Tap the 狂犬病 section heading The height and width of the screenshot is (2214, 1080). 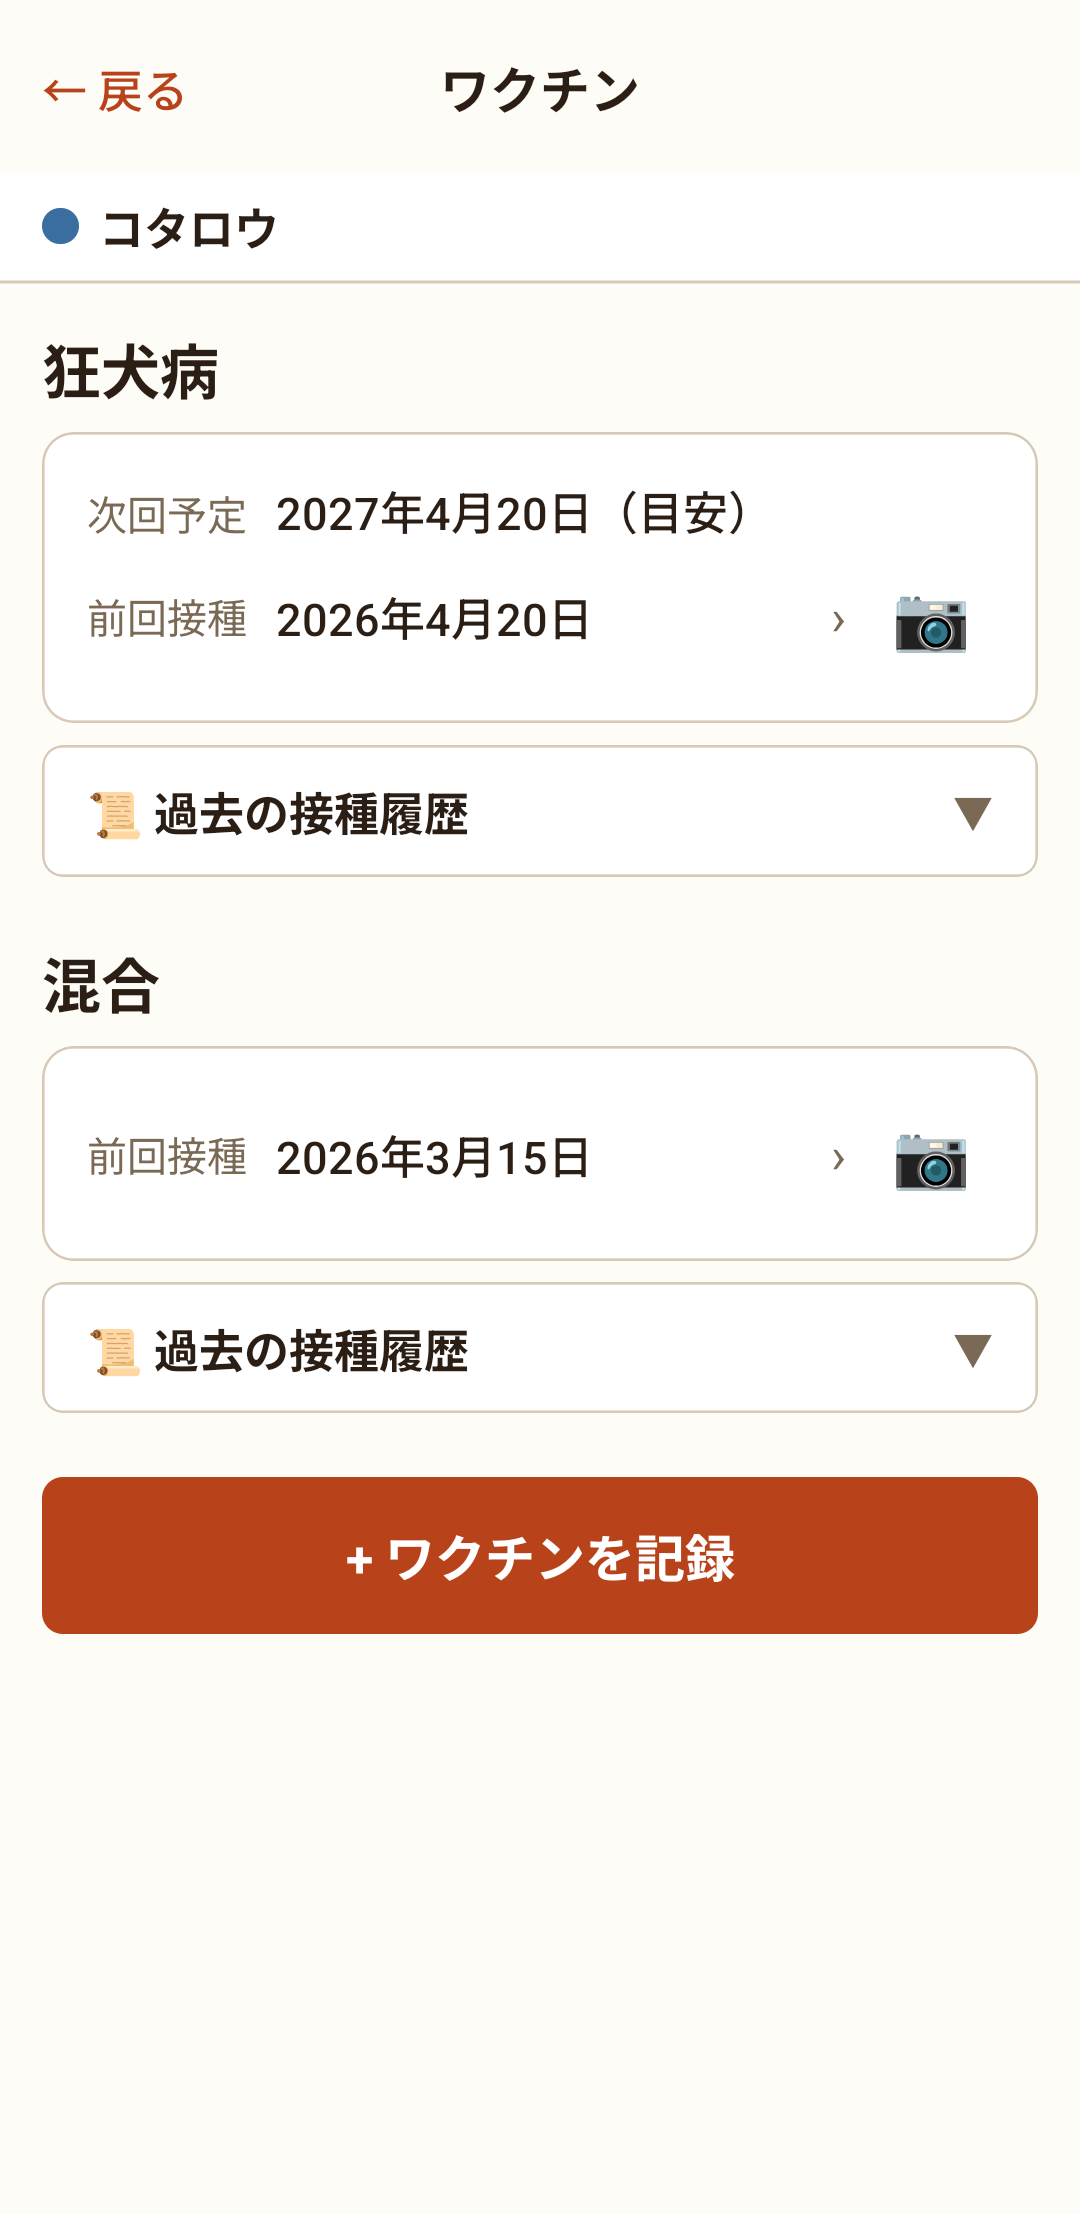[131, 373]
